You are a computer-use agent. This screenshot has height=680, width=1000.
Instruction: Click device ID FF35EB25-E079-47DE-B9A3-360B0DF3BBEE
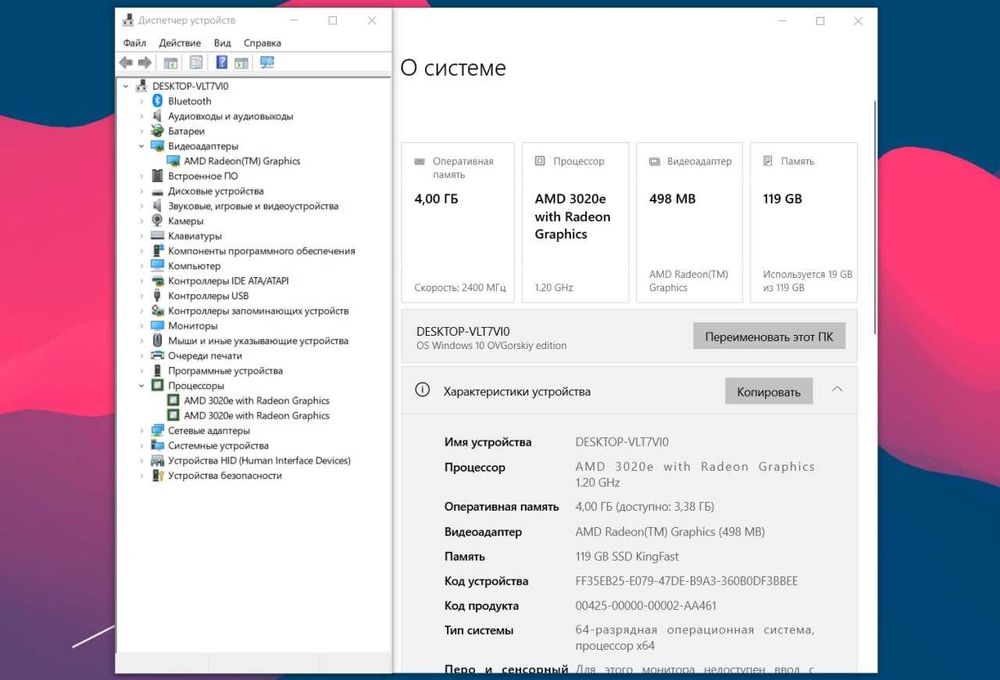pyautogui.click(x=686, y=581)
